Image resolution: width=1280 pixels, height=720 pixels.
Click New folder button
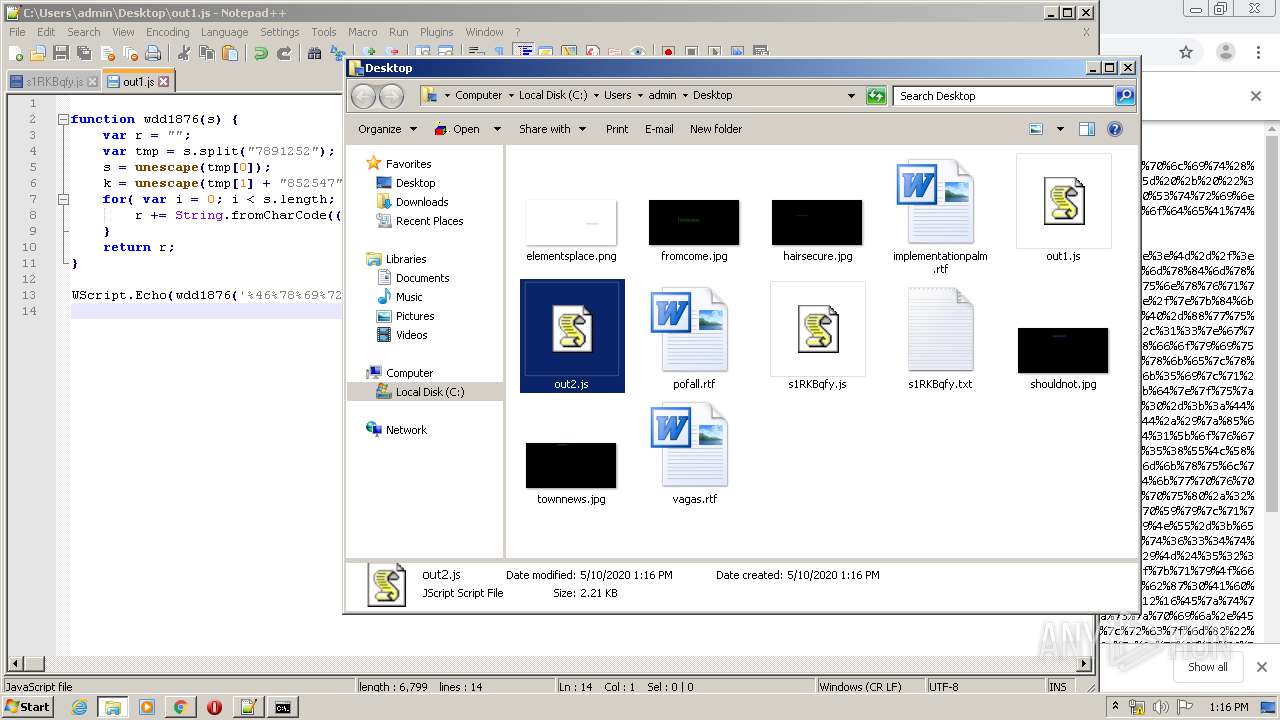[716, 129]
